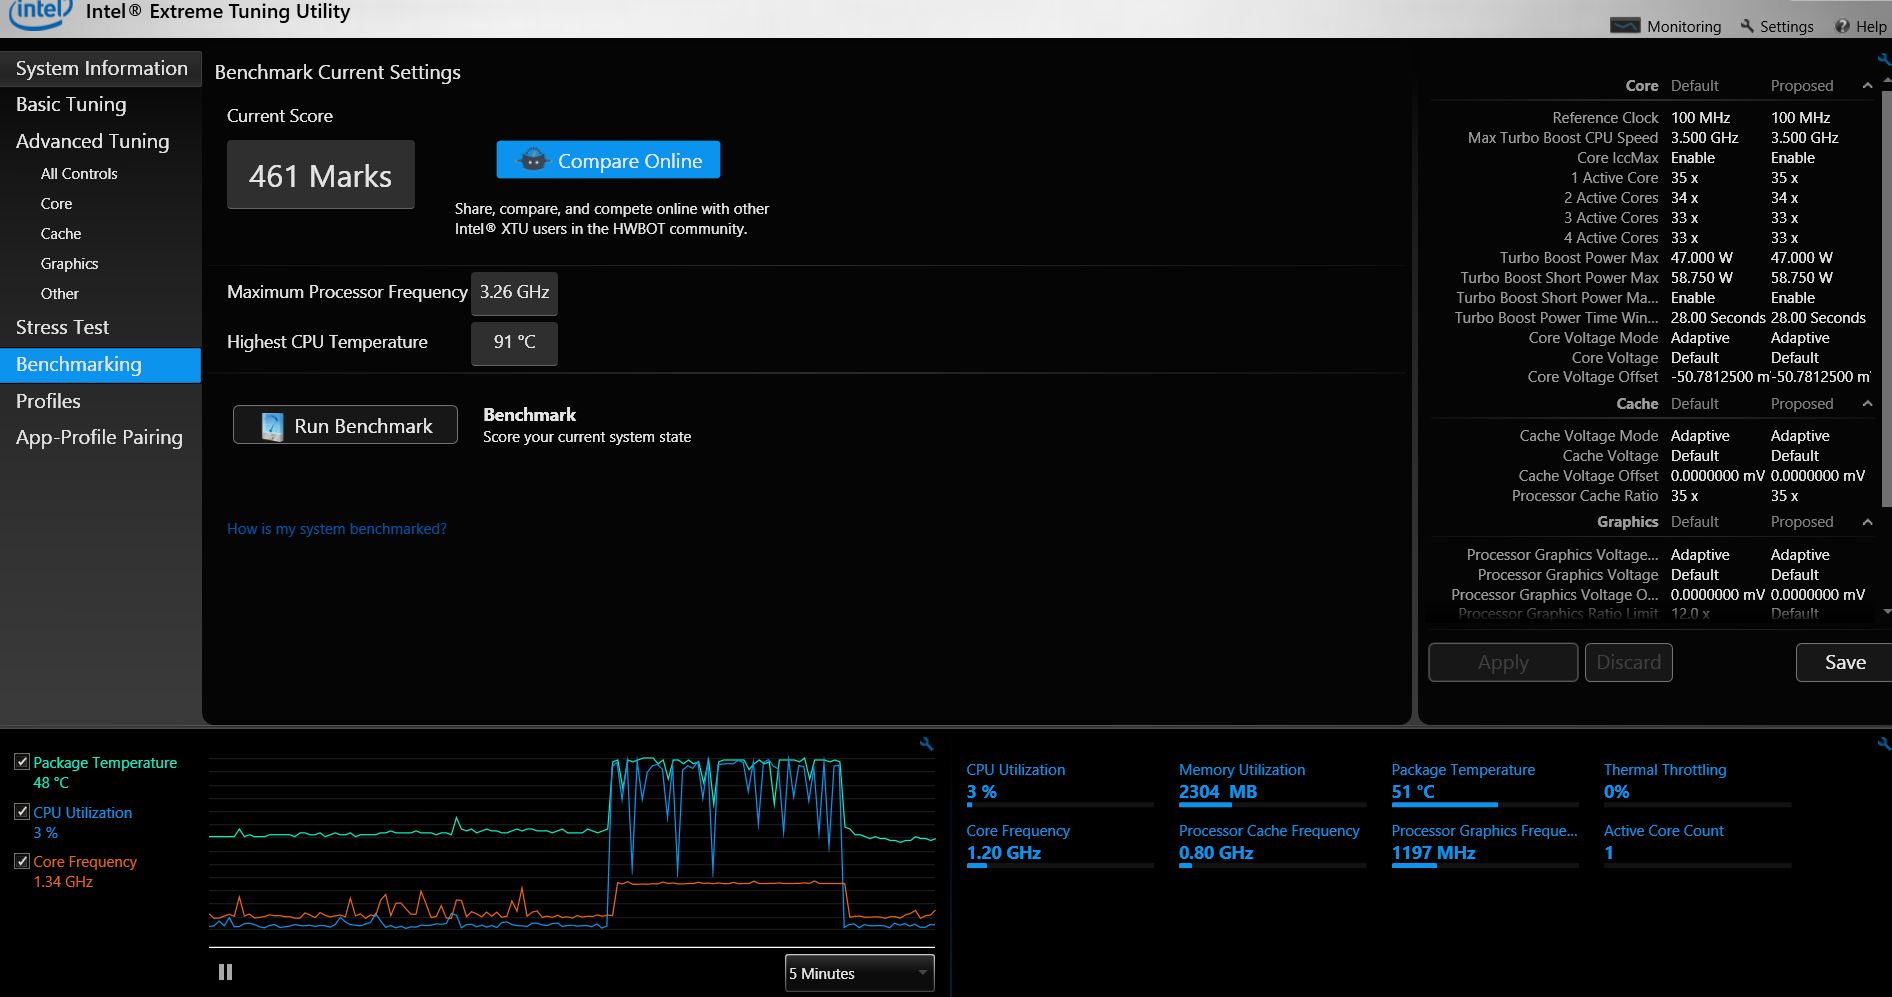Click Processor Graphics Frequency tile bar
Screen dimensions: 1892x997
click(x=1485, y=865)
